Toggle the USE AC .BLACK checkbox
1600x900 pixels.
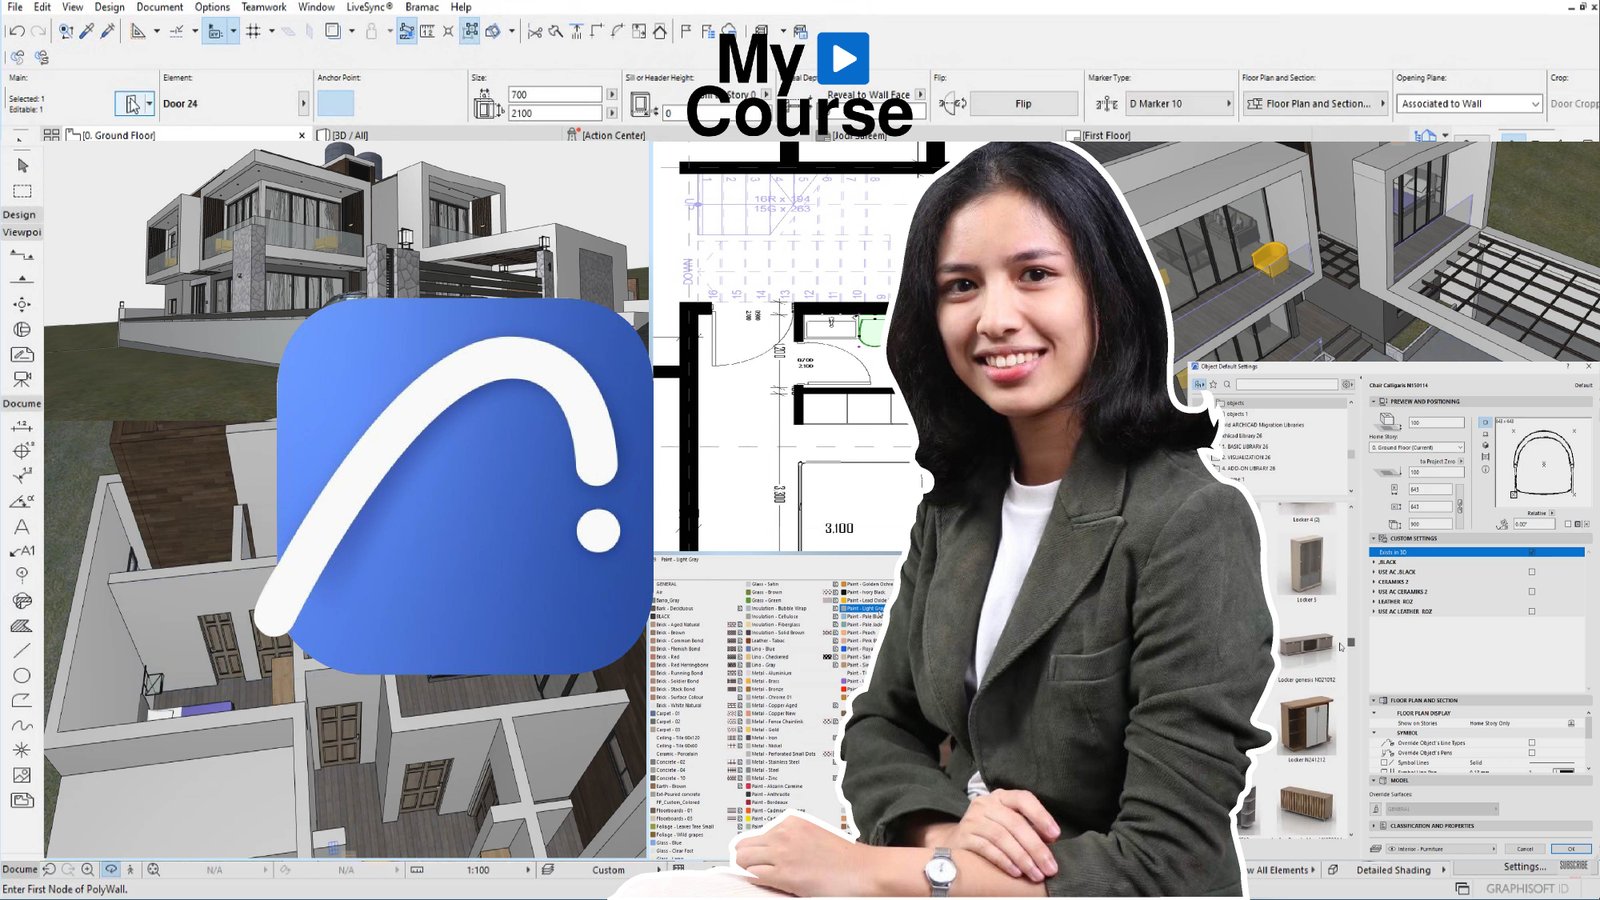coord(1531,572)
